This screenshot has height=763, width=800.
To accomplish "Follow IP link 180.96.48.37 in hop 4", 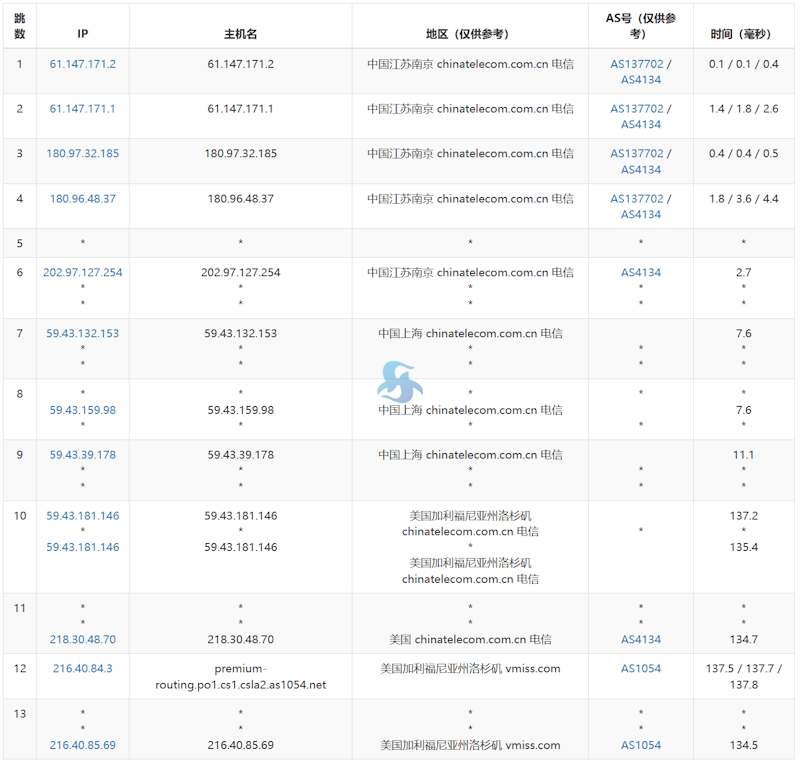I will pyautogui.click(x=83, y=199).
